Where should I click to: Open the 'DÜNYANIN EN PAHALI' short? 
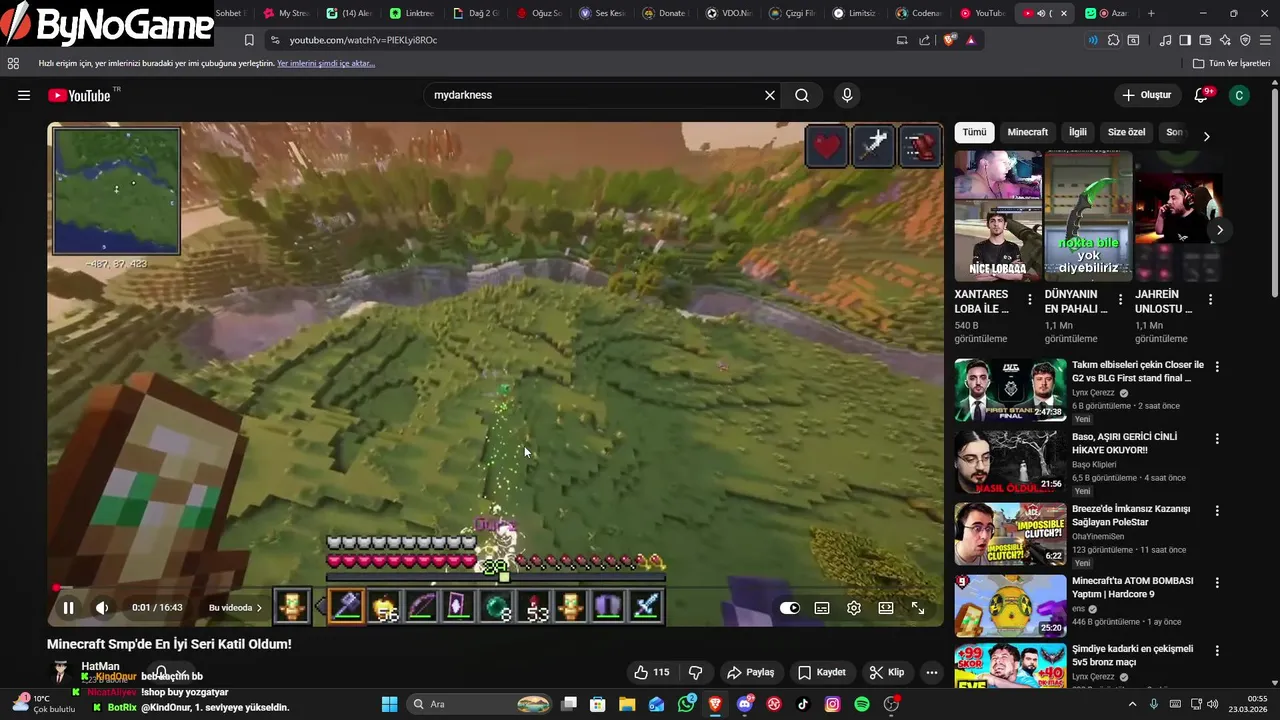[x=1088, y=216]
